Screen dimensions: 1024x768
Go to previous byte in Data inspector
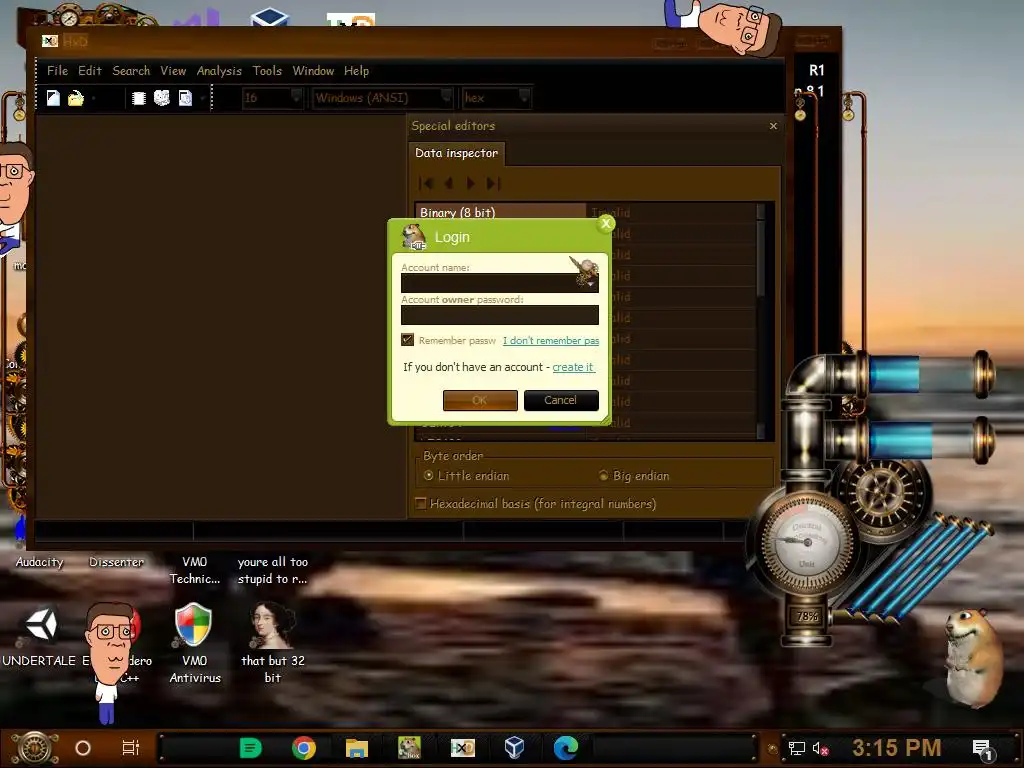pos(449,184)
